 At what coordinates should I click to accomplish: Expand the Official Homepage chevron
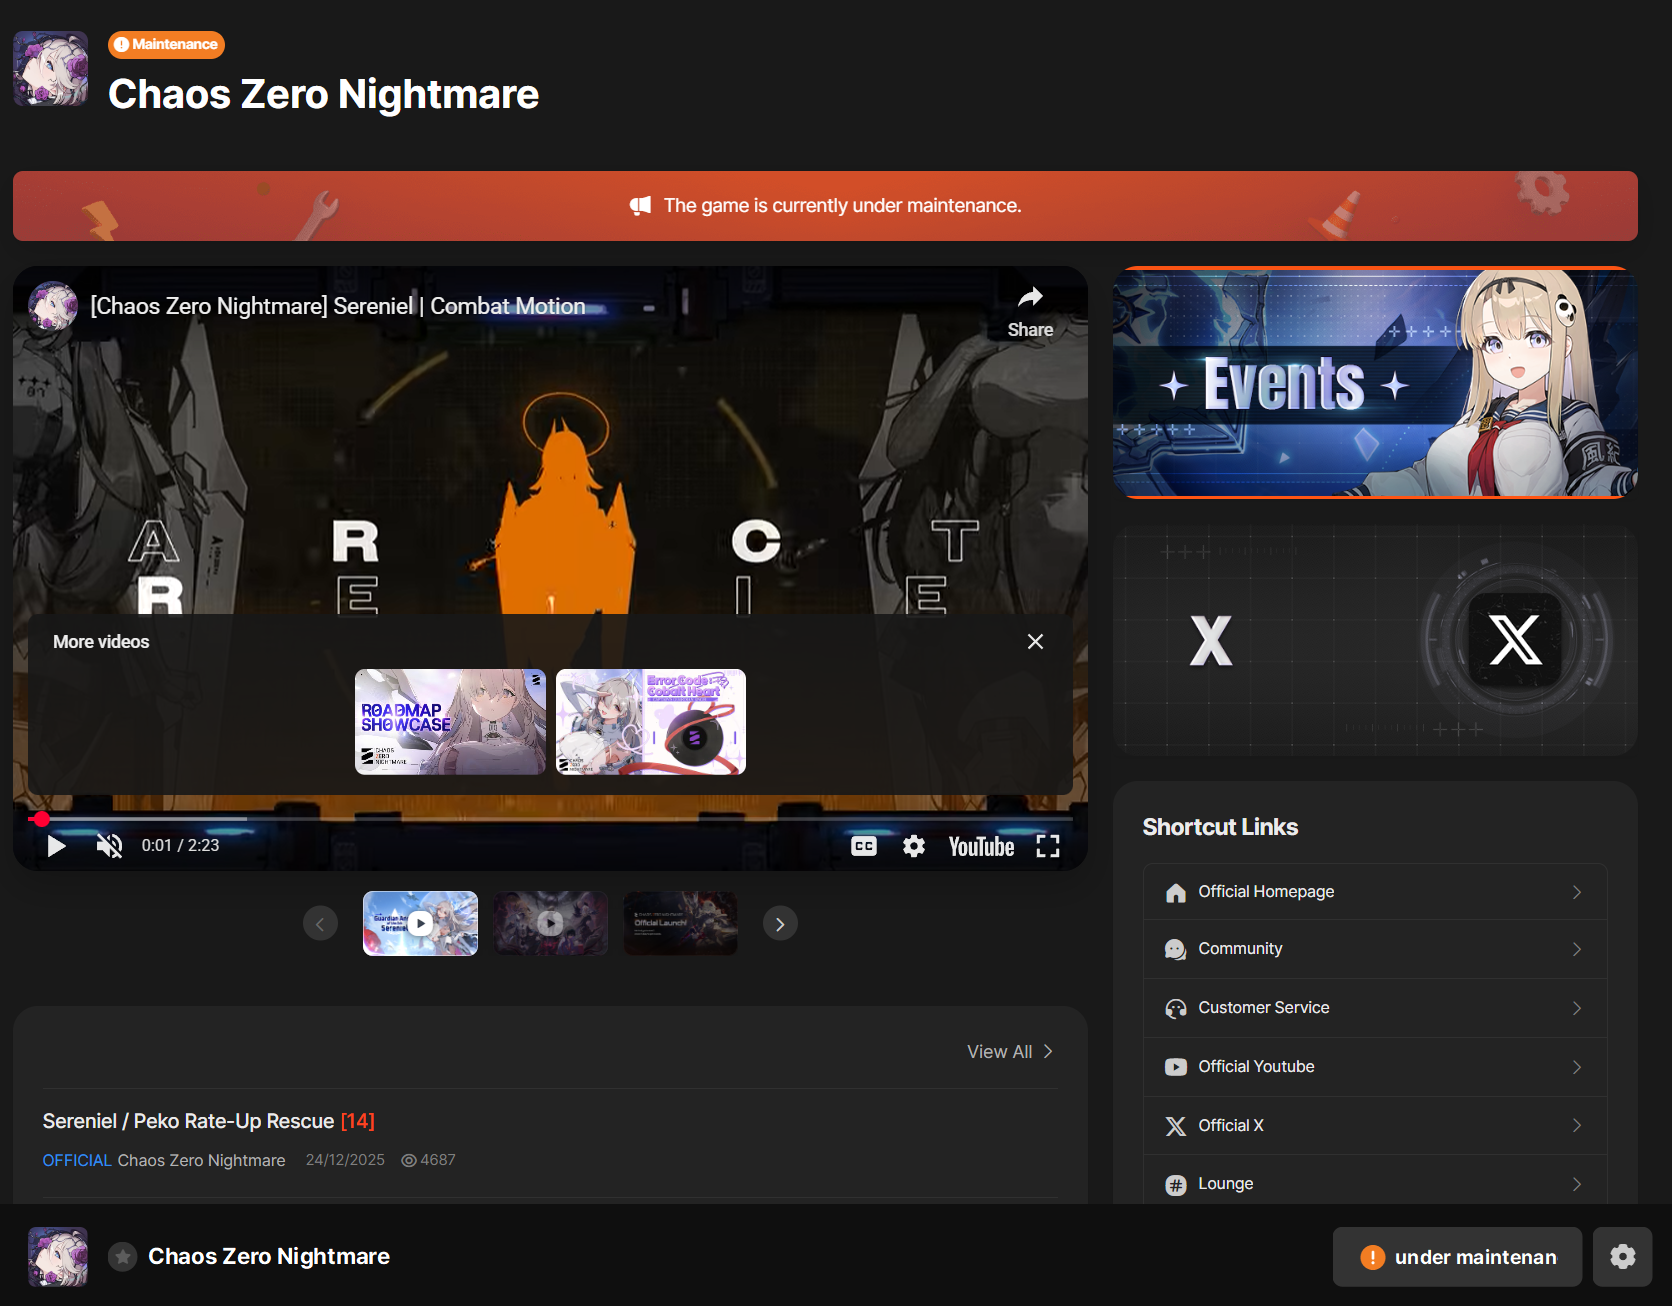[1577, 892]
